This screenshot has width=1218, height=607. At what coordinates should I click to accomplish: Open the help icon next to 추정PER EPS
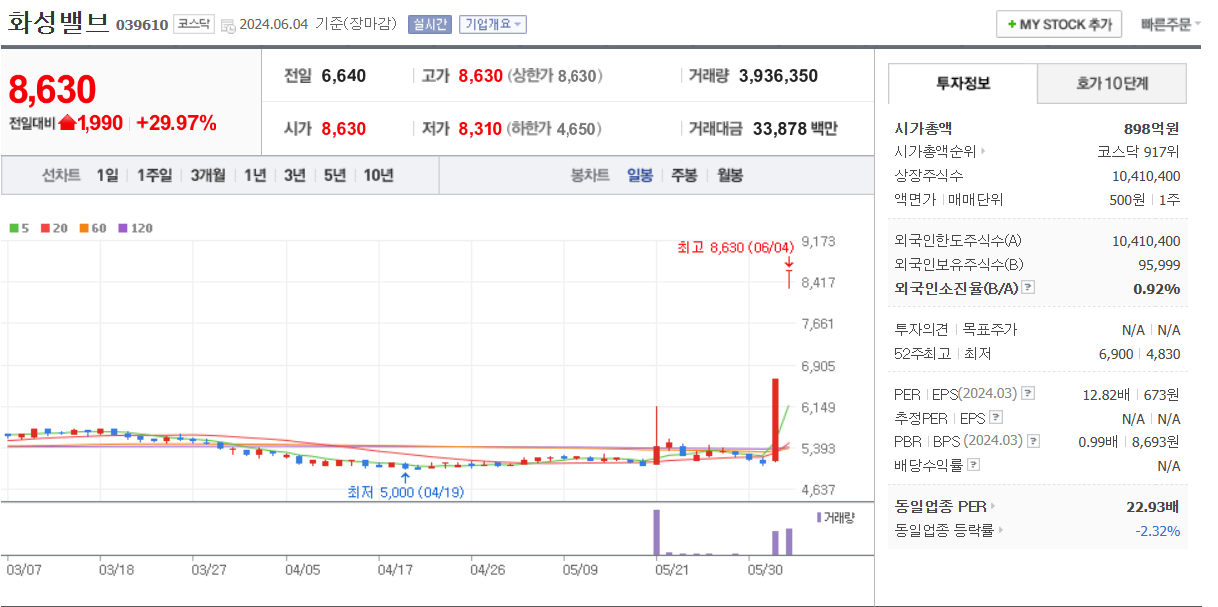pyautogui.click(x=995, y=418)
